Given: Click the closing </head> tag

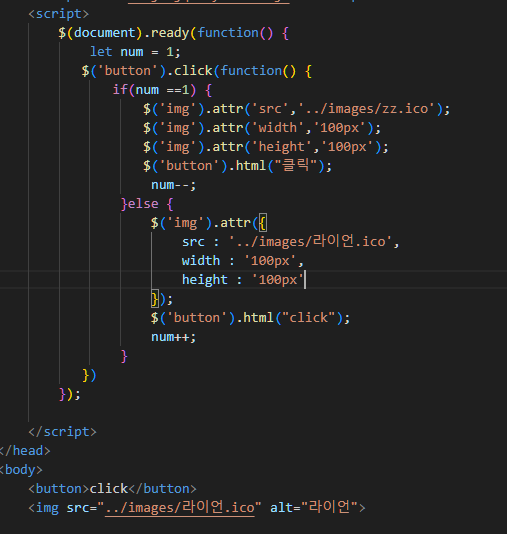Looking at the screenshot, I should 25,451.
